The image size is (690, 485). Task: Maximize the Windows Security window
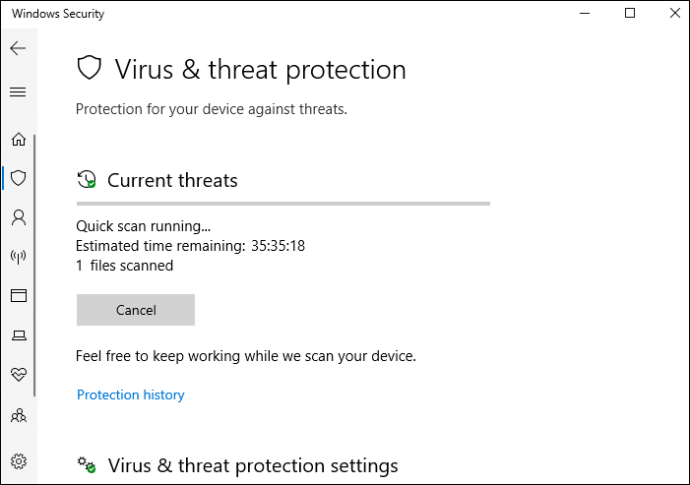pos(630,13)
